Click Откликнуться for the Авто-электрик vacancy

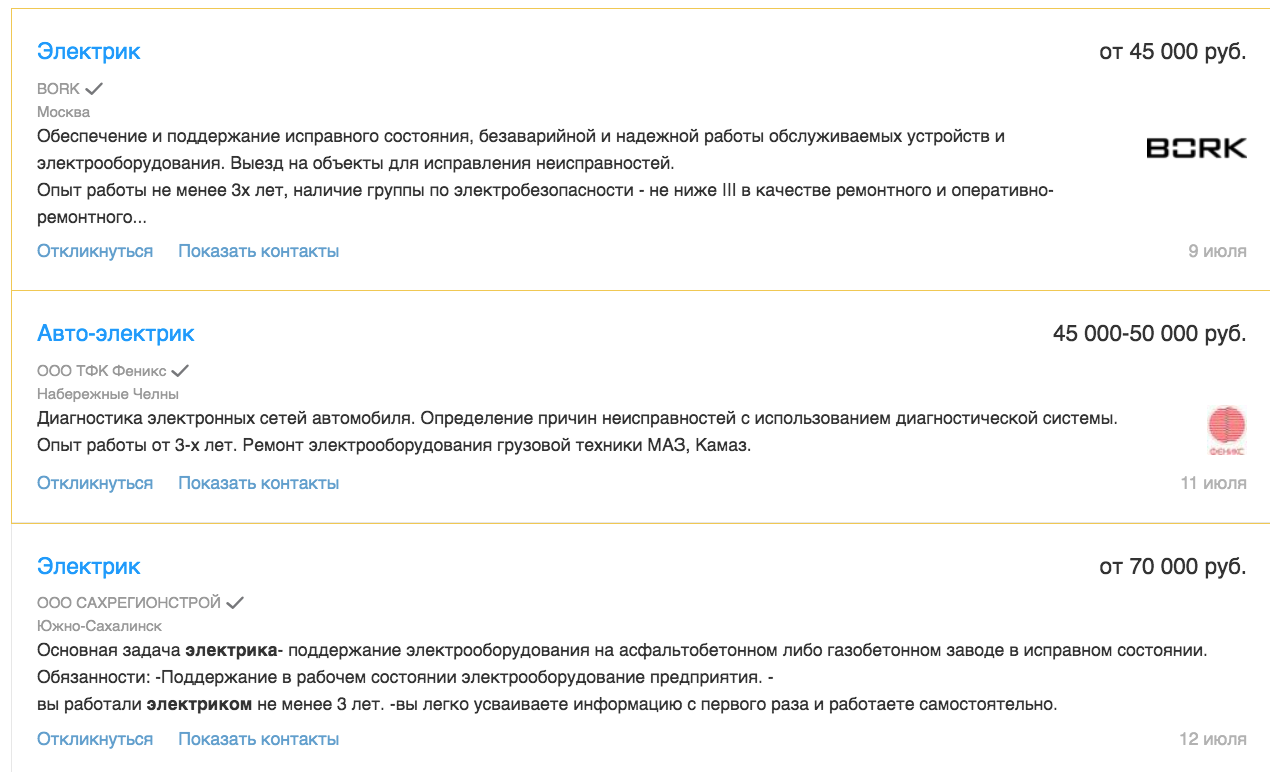(x=95, y=483)
